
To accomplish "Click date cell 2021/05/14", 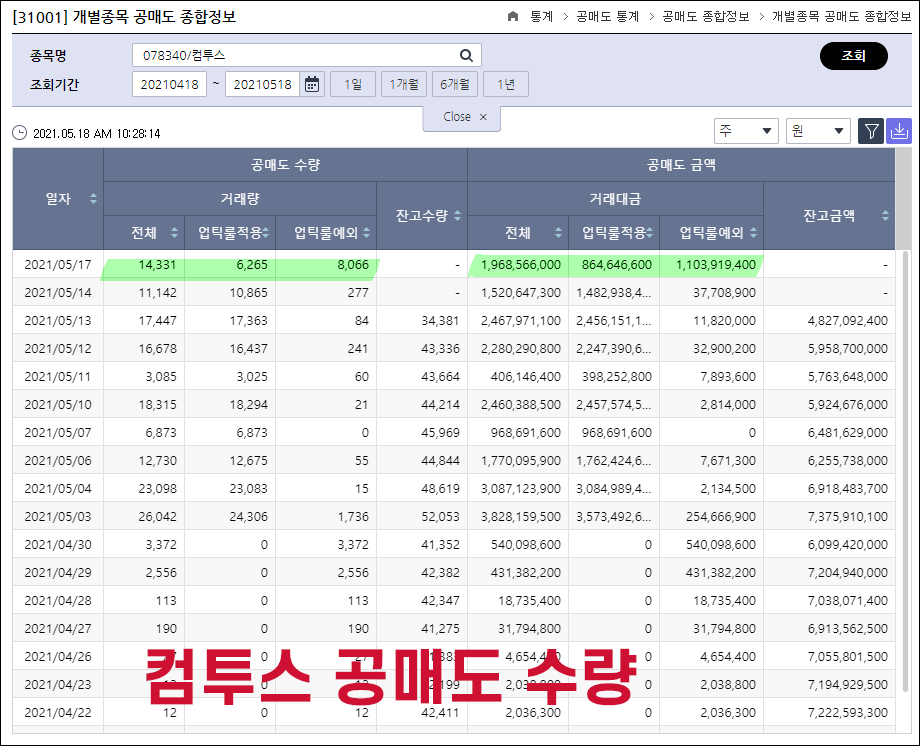I will coord(58,292).
